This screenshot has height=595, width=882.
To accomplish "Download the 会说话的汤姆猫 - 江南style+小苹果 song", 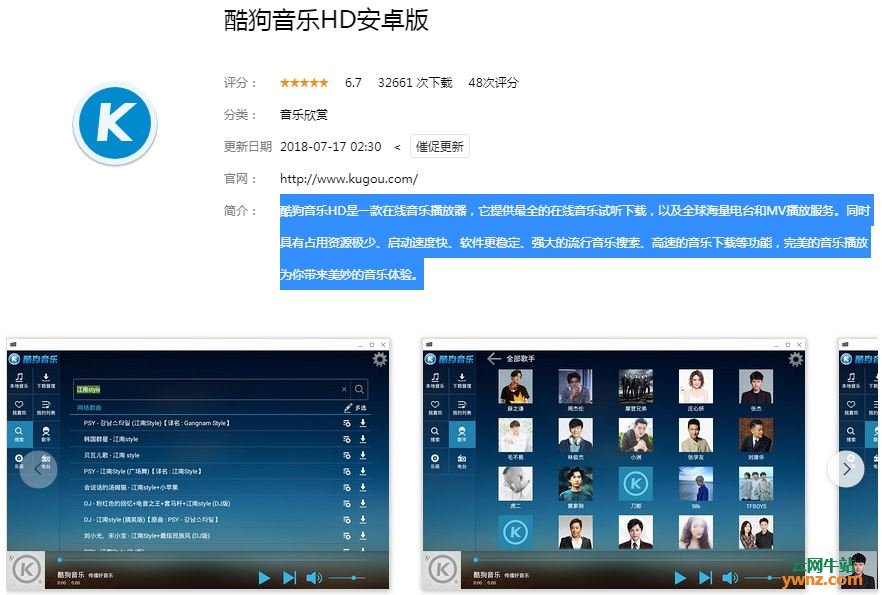I will click(363, 488).
